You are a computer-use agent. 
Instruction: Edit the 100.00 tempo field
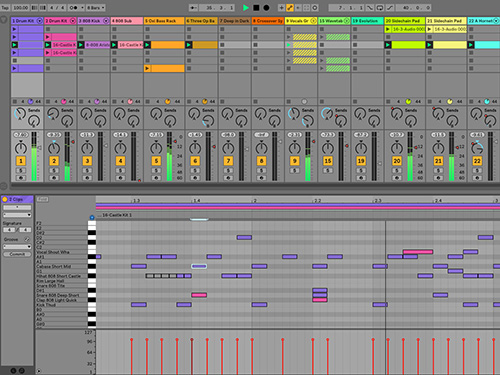20,7
